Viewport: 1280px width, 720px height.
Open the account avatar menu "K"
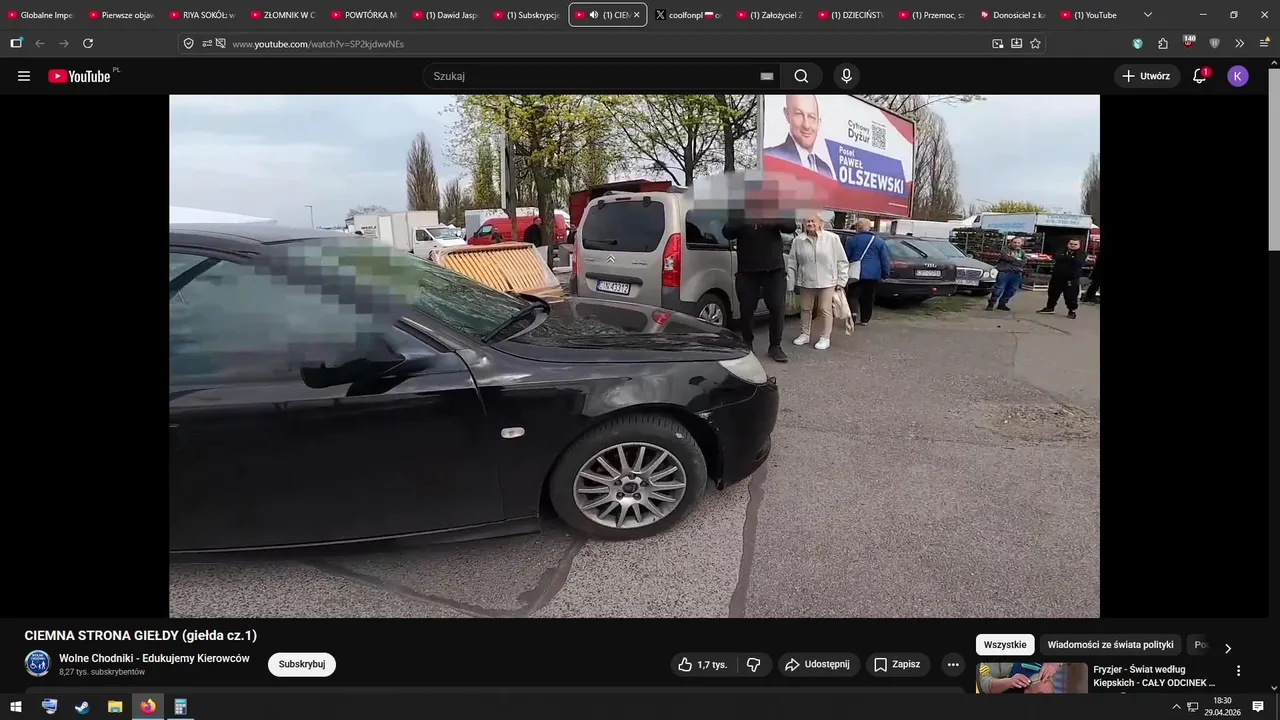[x=1238, y=76]
